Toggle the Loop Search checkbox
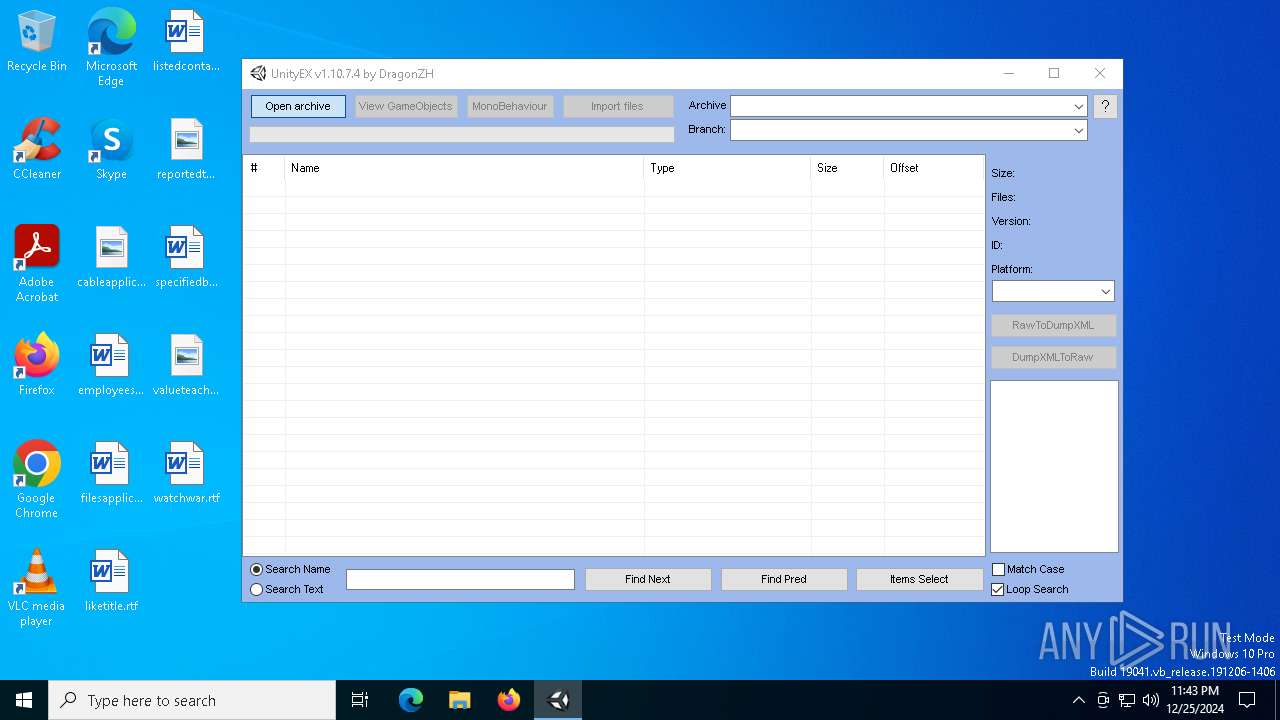 pyautogui.click(x=998, y=589)
